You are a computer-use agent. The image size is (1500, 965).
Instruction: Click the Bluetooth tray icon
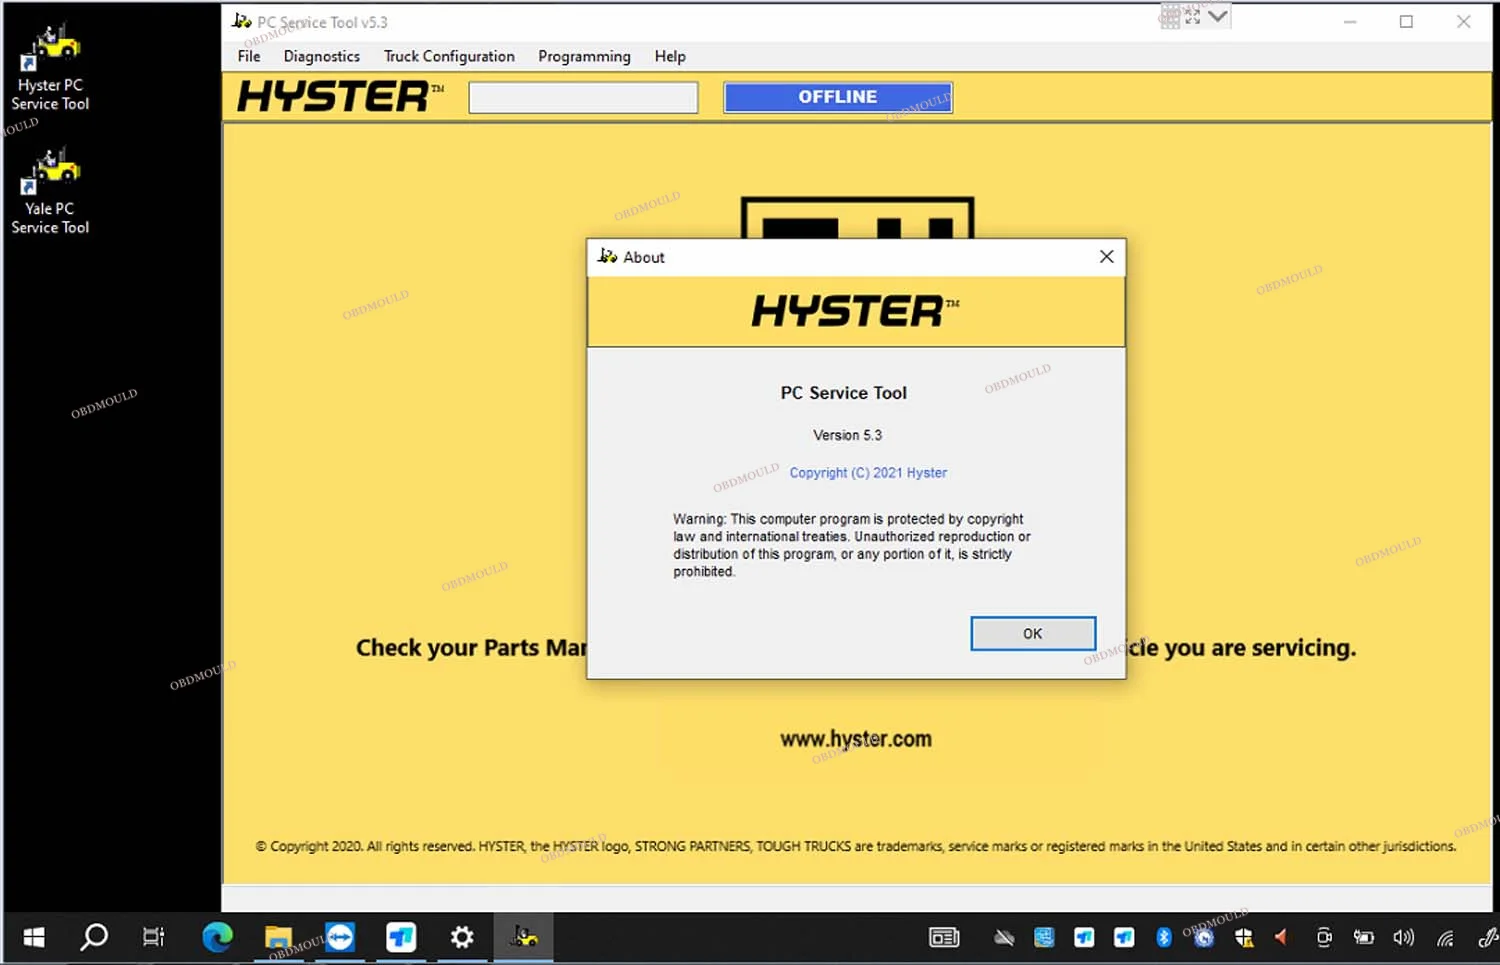point(1163,937)
